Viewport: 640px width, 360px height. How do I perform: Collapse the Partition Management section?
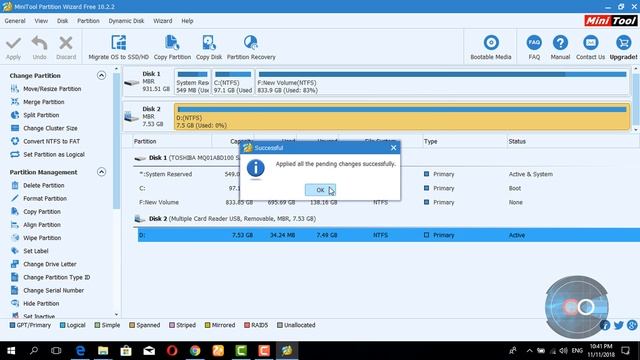click(101, 172)
